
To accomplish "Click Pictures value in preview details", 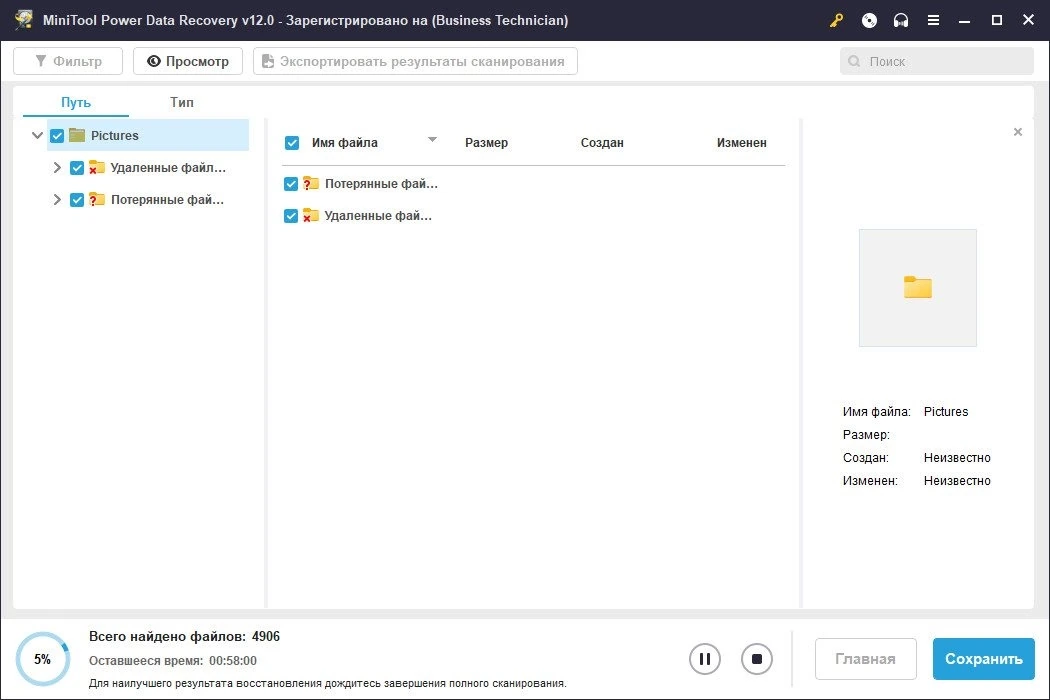I will pos(946,412).
